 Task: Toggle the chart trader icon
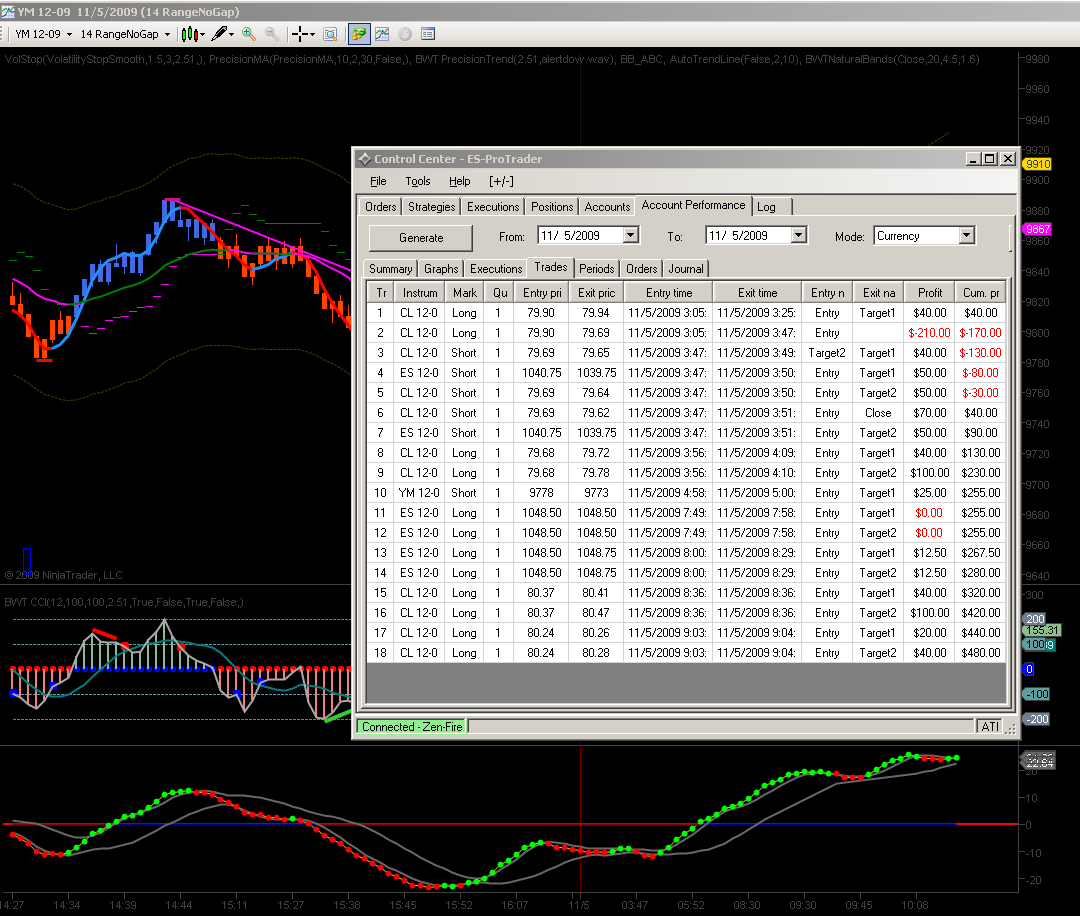359,34
